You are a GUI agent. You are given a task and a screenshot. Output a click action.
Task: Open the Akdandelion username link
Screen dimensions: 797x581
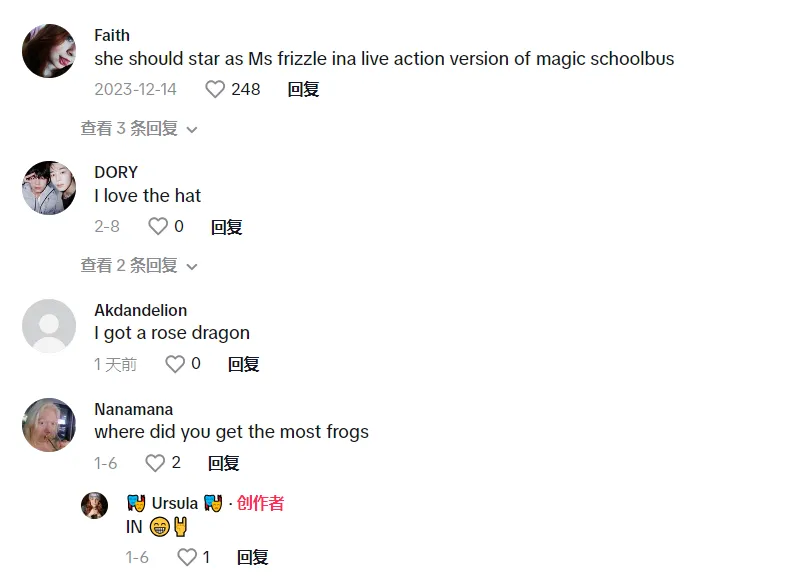pos(141,310)
